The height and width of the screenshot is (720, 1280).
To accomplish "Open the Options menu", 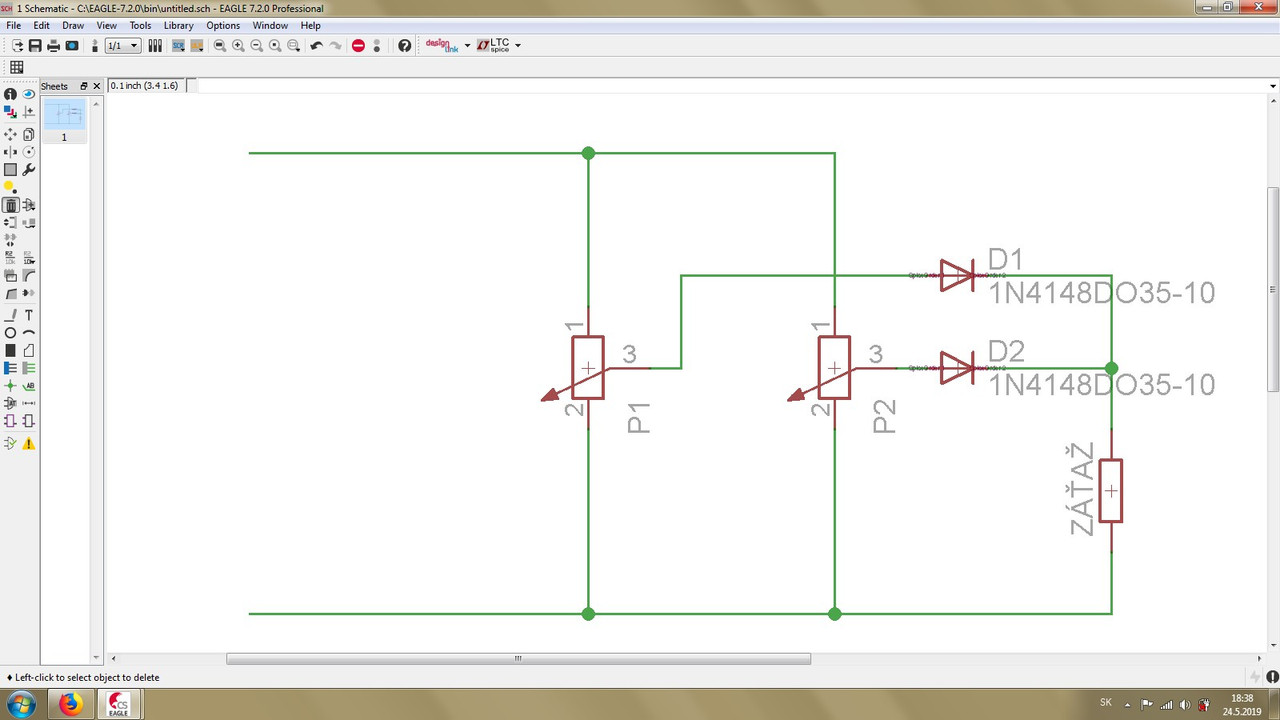I will 223,25.
